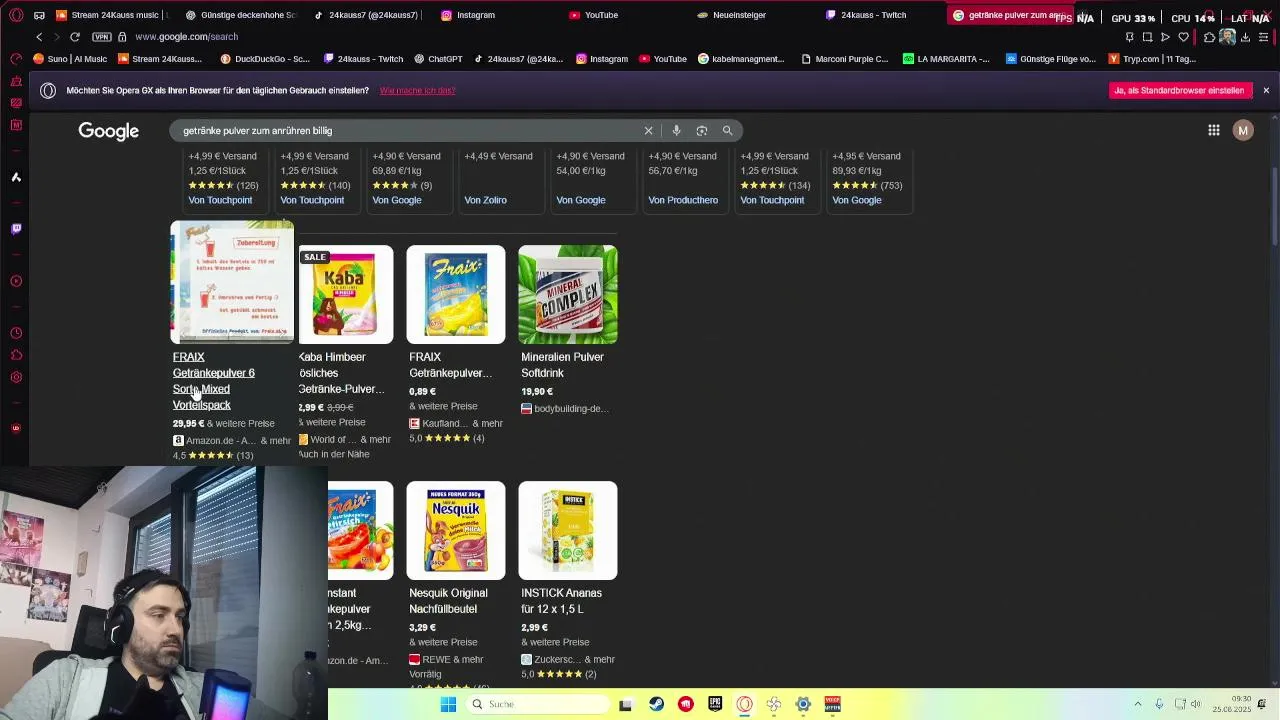Click the Windows taskbar search box
Image resolution: width=1280 pixels, height=720 pixels.
tap(538, 704)
